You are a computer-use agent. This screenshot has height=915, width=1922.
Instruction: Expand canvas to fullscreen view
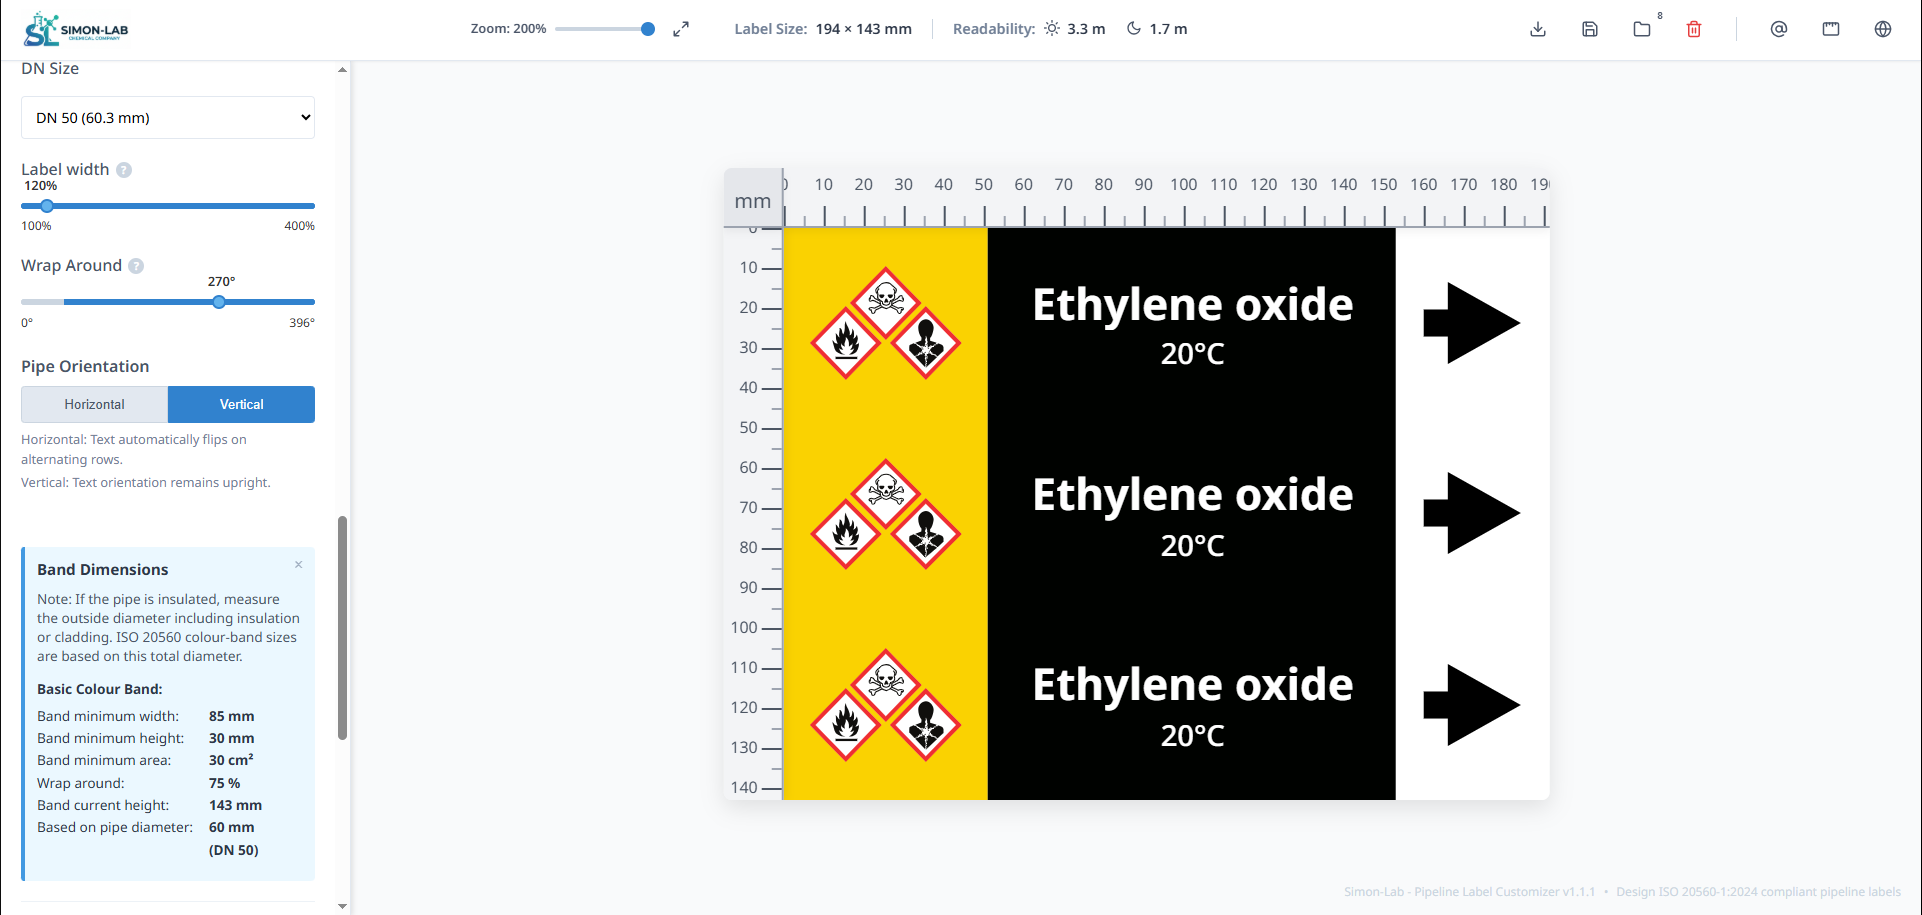681,29
